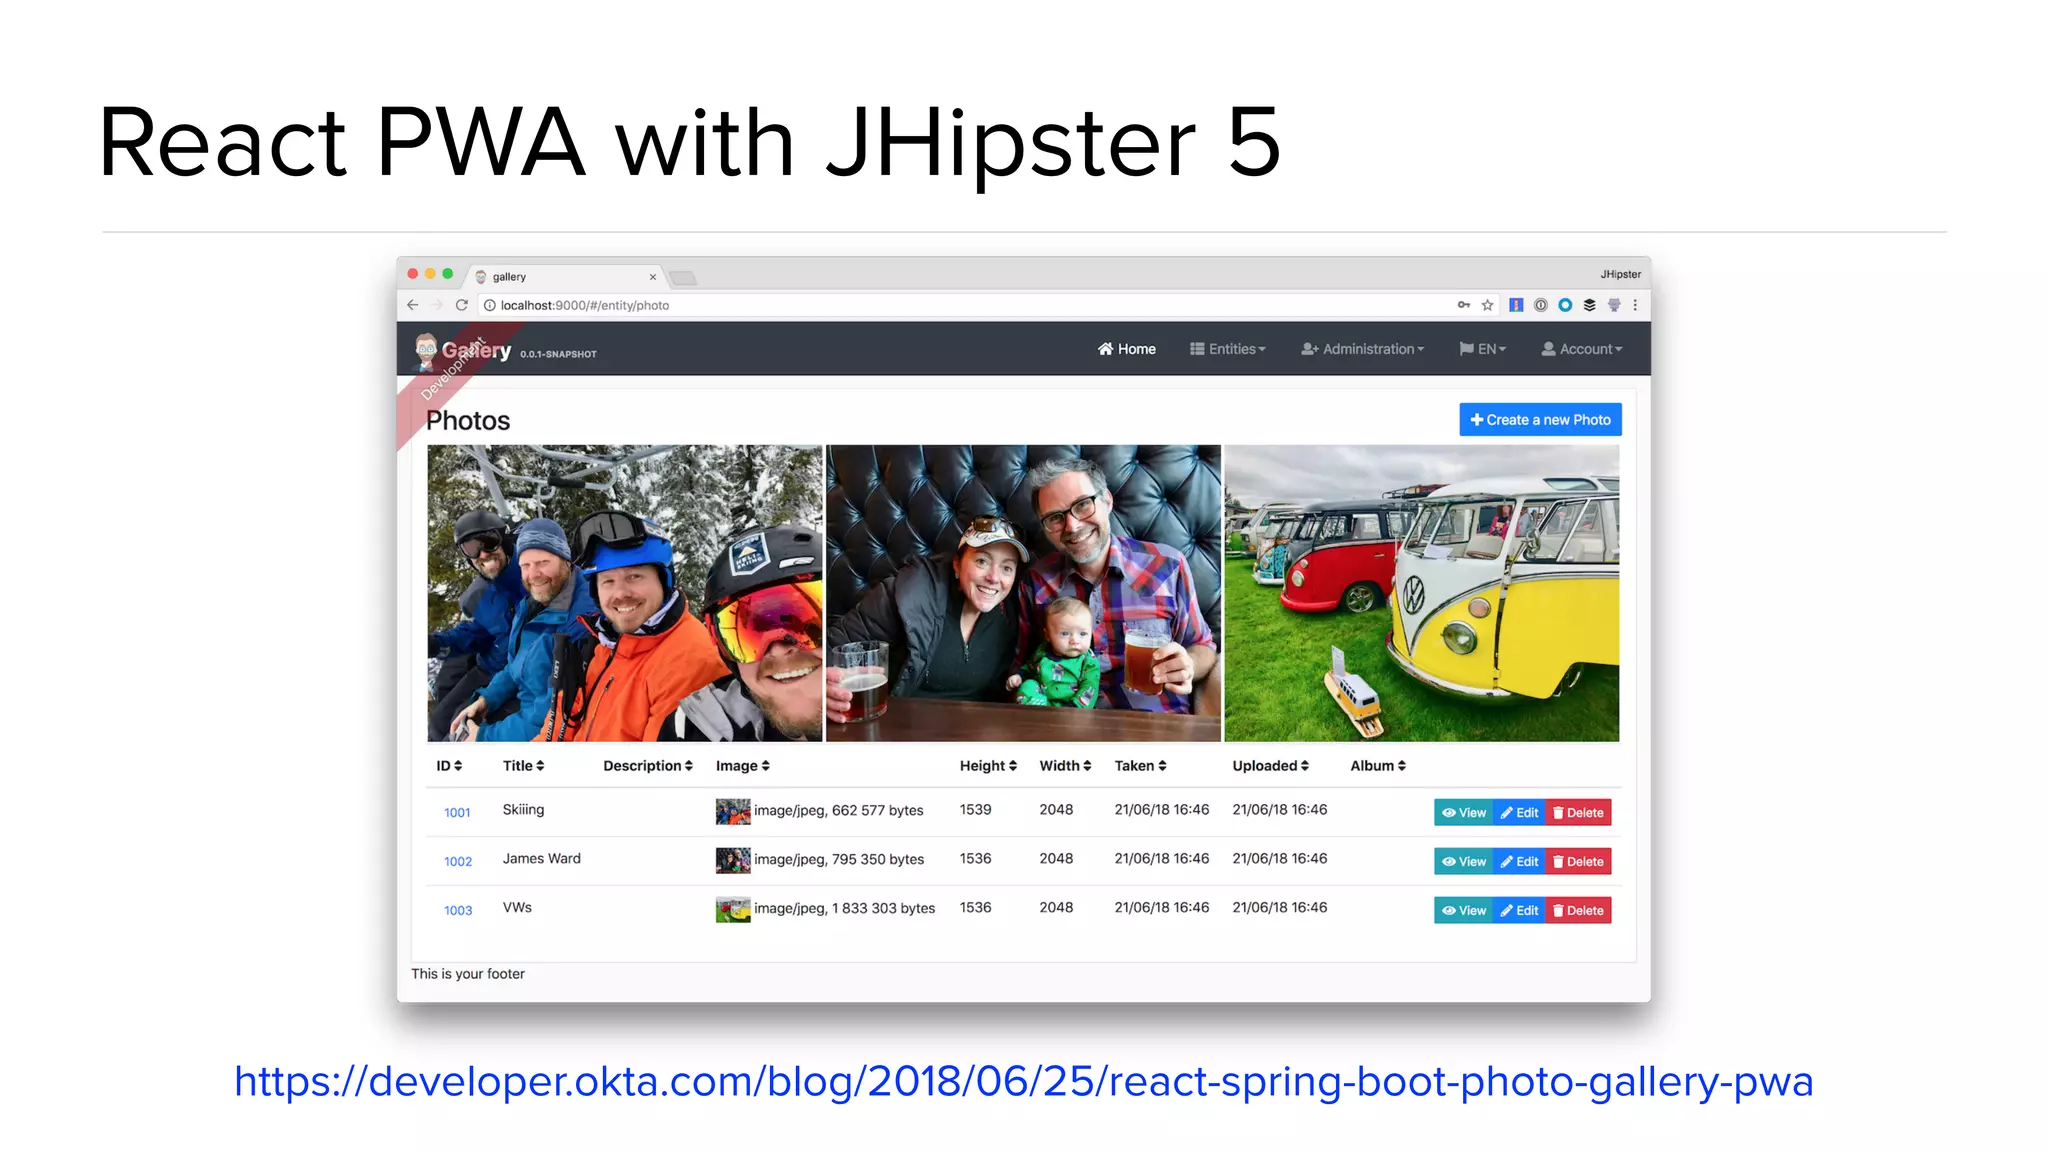
Task: Open the EN language dropdown
Action: coord(1483,349)
